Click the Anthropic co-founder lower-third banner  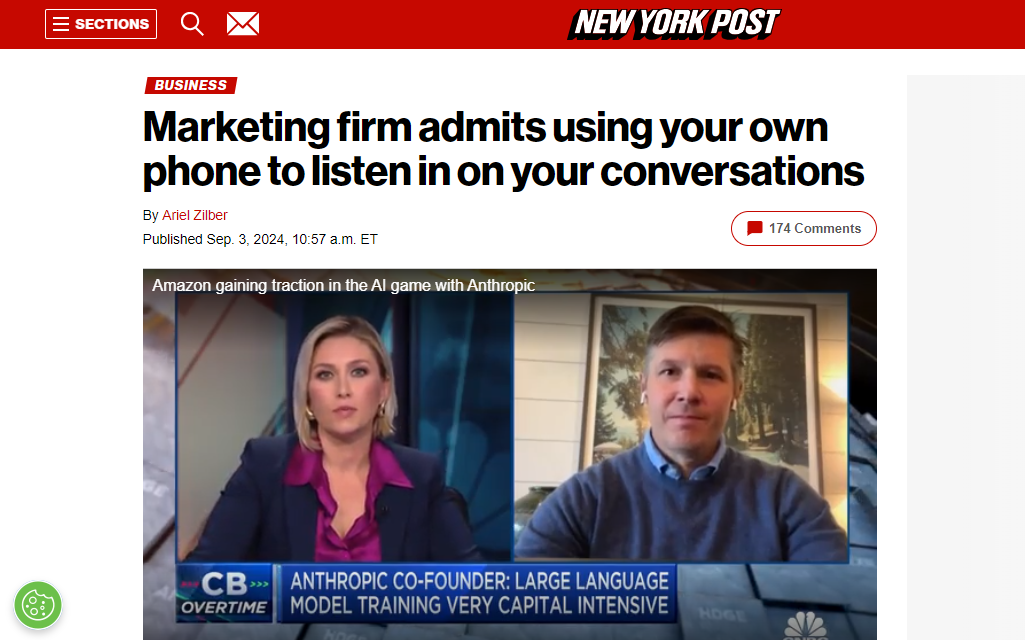[x=479, y=593]
